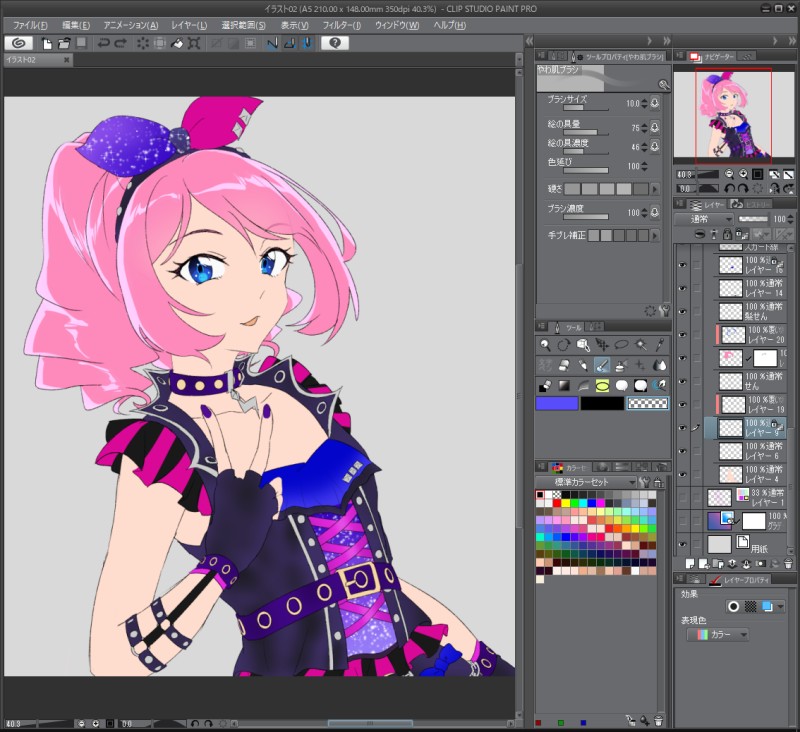Open the アニメーション(A) menu
This screenshot has width=800, height=732.
pyautogui.click(x=131, y=25)
